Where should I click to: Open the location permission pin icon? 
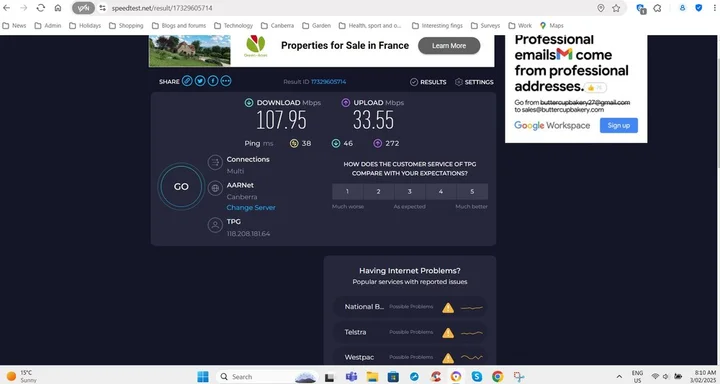[601, 8]
